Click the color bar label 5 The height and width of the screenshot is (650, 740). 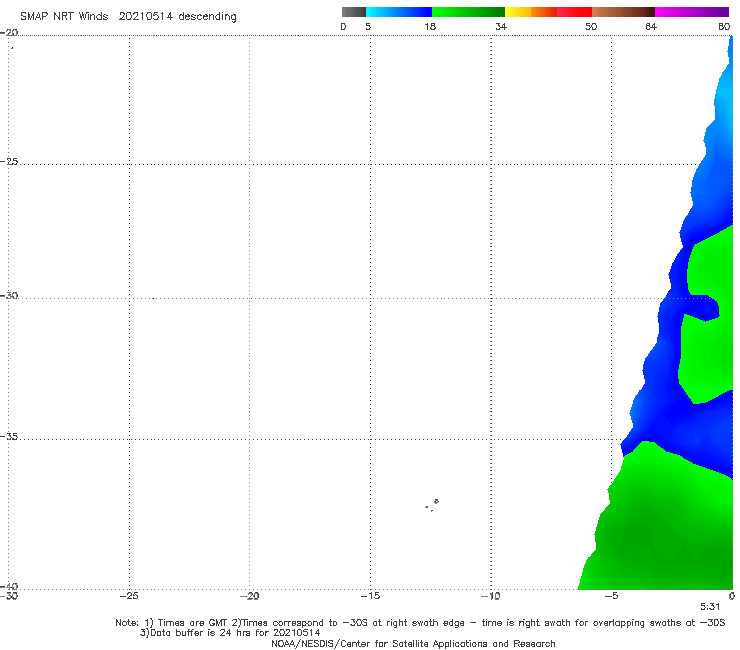[x=368, y=27]
